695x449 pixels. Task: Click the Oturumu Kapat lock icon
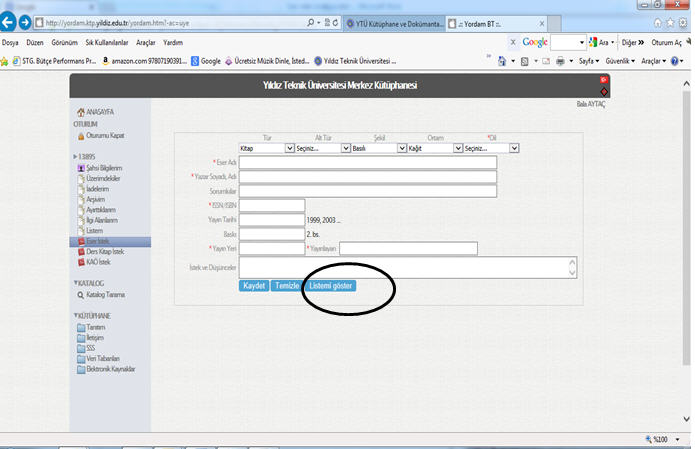[x=81, y=135]
